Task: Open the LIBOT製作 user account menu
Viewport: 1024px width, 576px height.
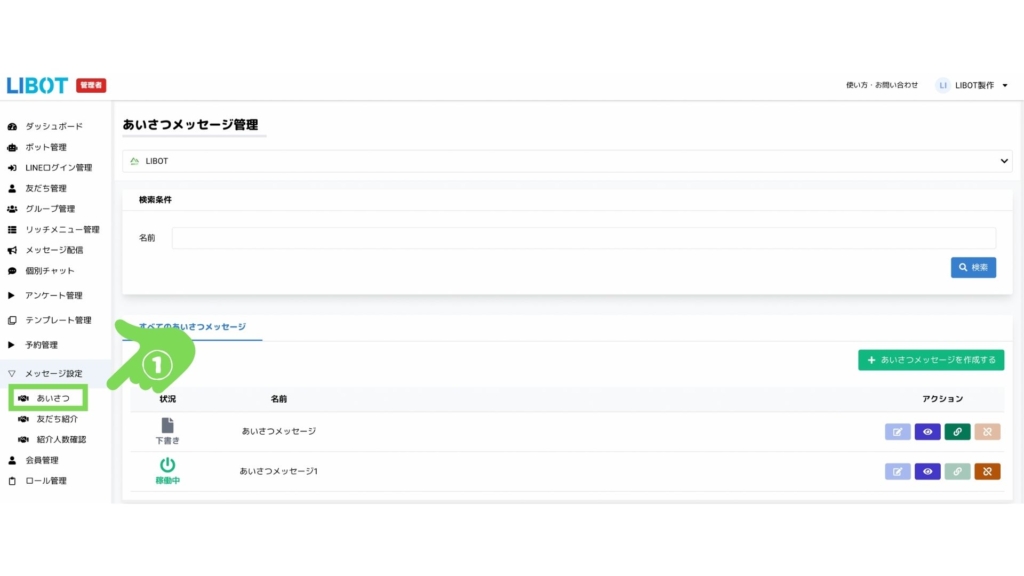Action: (972, 86)
